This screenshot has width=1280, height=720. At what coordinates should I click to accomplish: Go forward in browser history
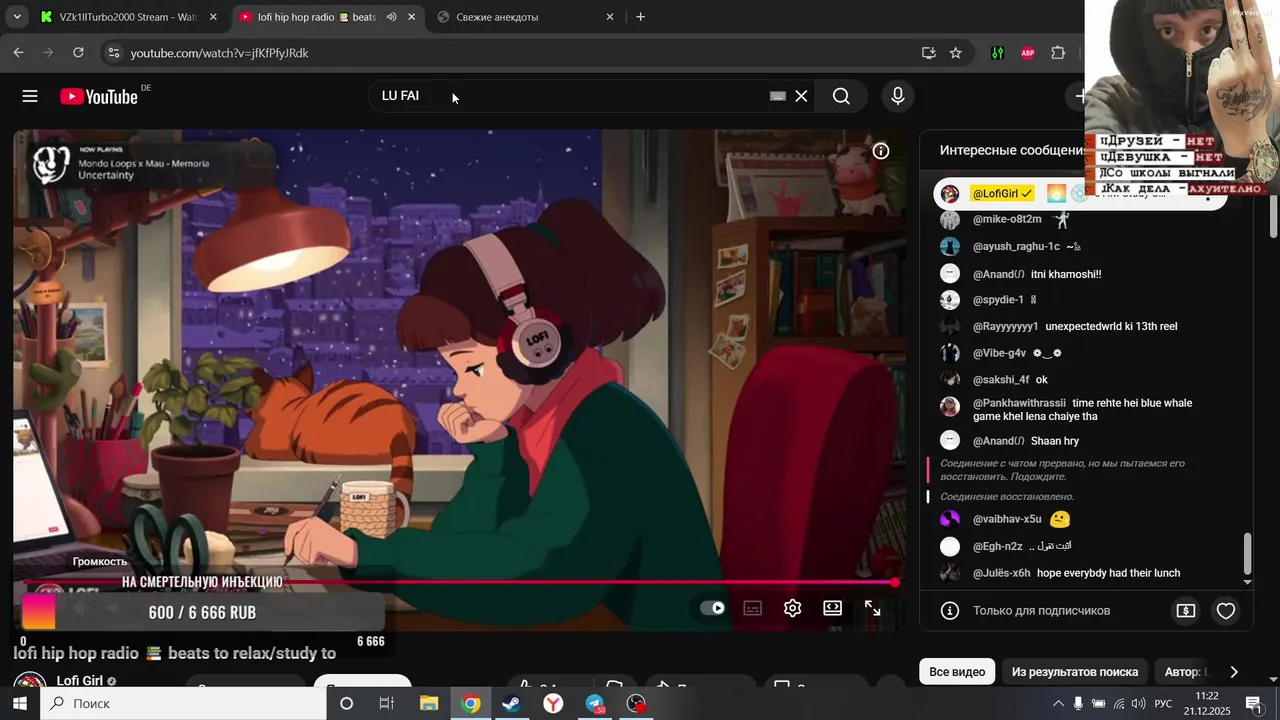coord(48,53)
